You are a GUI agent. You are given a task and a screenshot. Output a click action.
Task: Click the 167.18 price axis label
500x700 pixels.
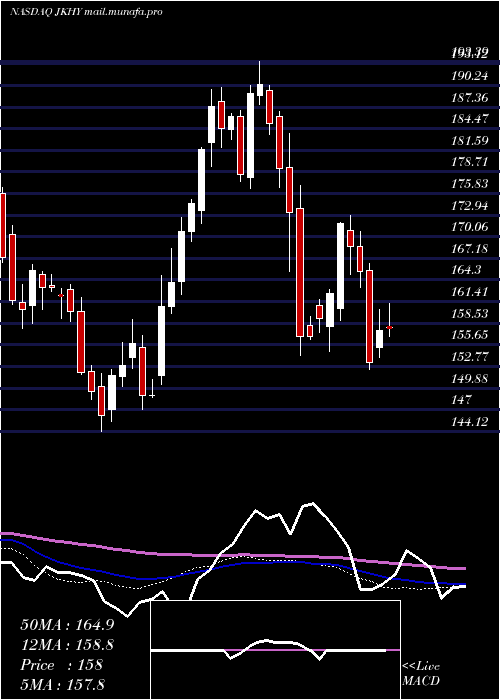pyautogui.click(x=470, y=249)
